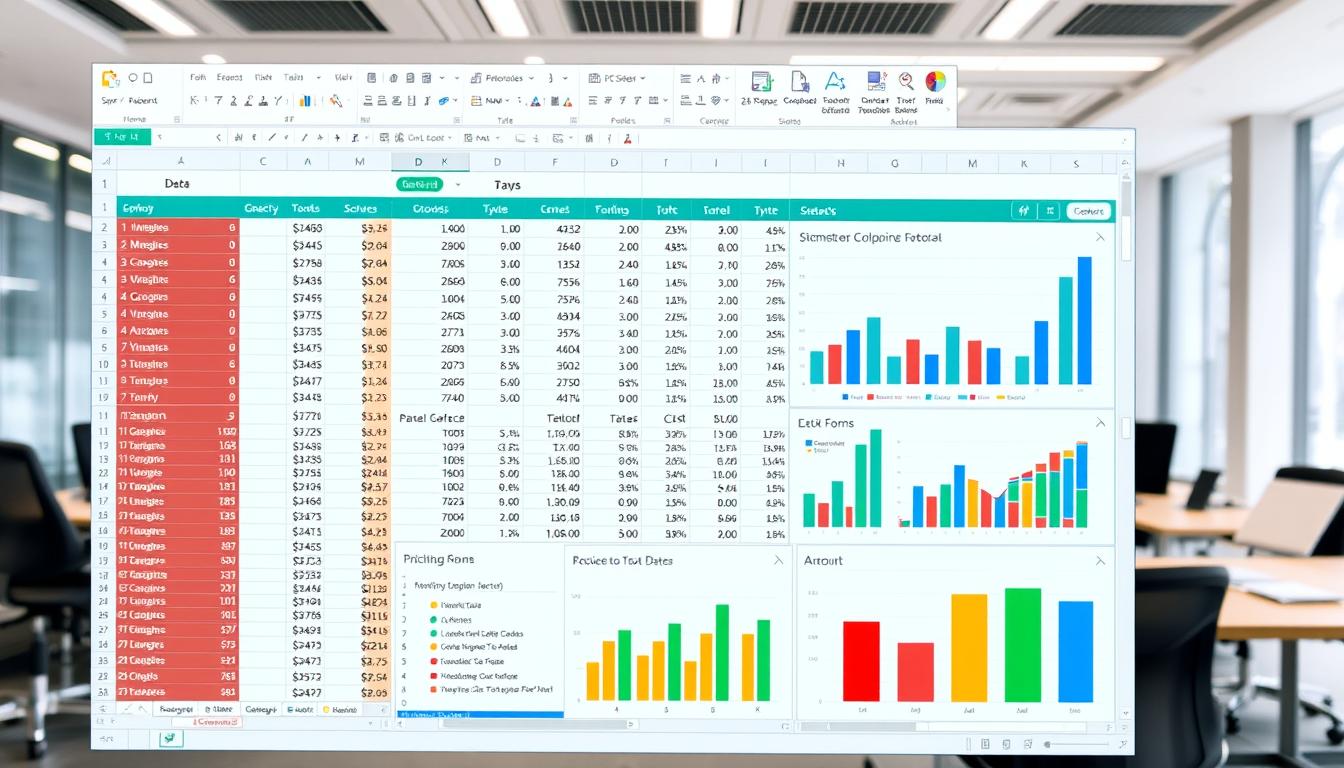Select column header F
This screenshot has height=768, width=1344.
(554, 161)
